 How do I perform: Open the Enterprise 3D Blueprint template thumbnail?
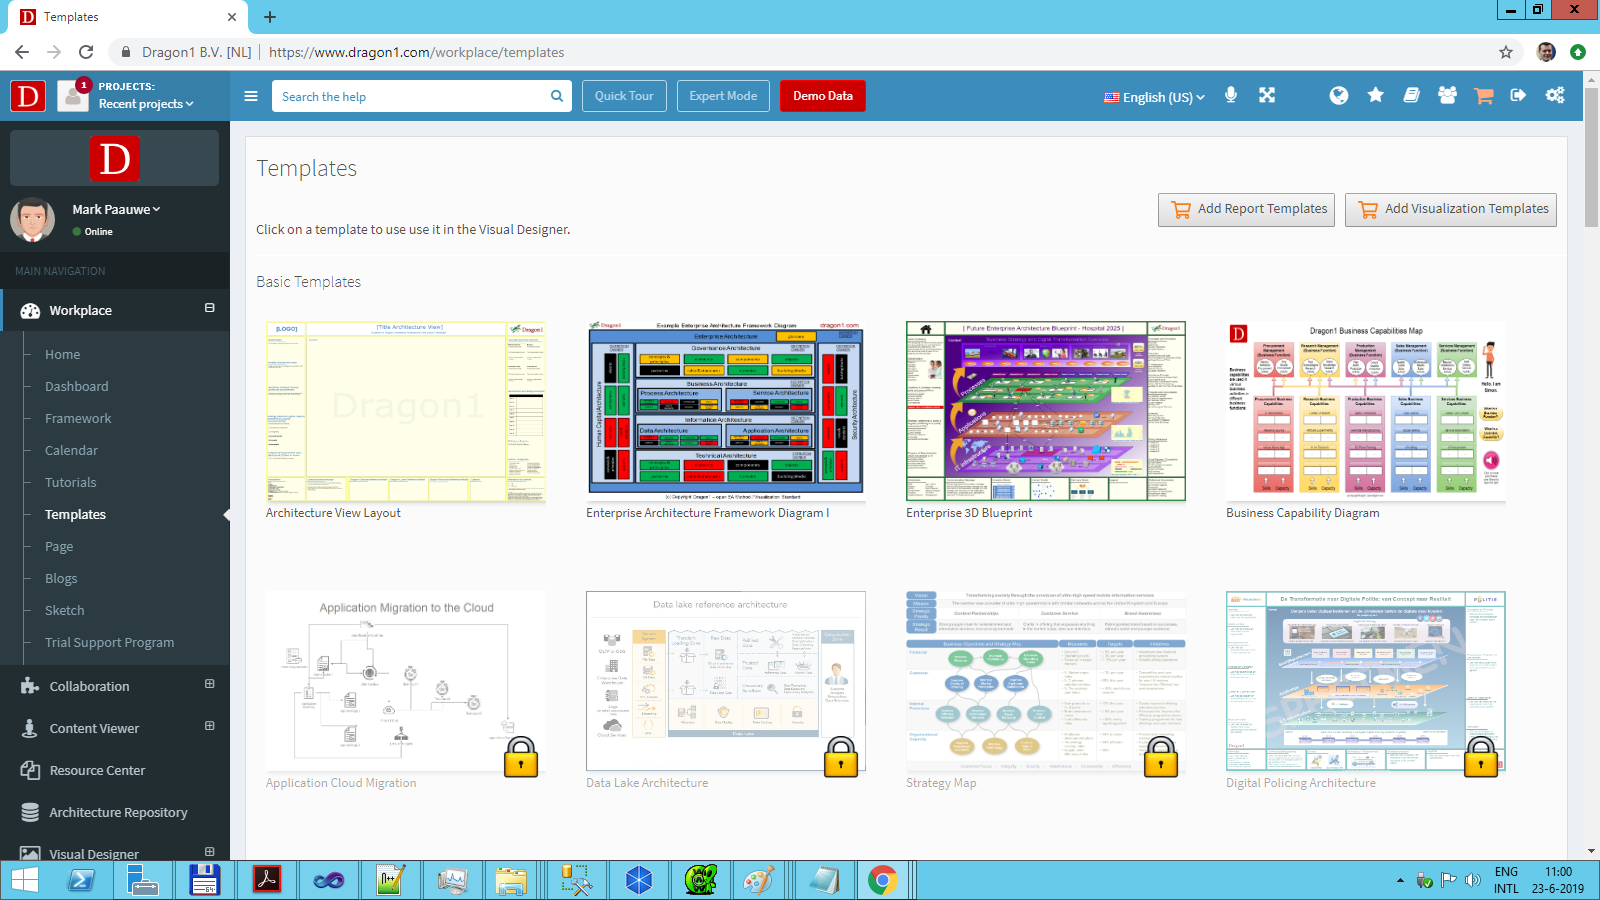pyautogui.click(x=1046, y=411)
